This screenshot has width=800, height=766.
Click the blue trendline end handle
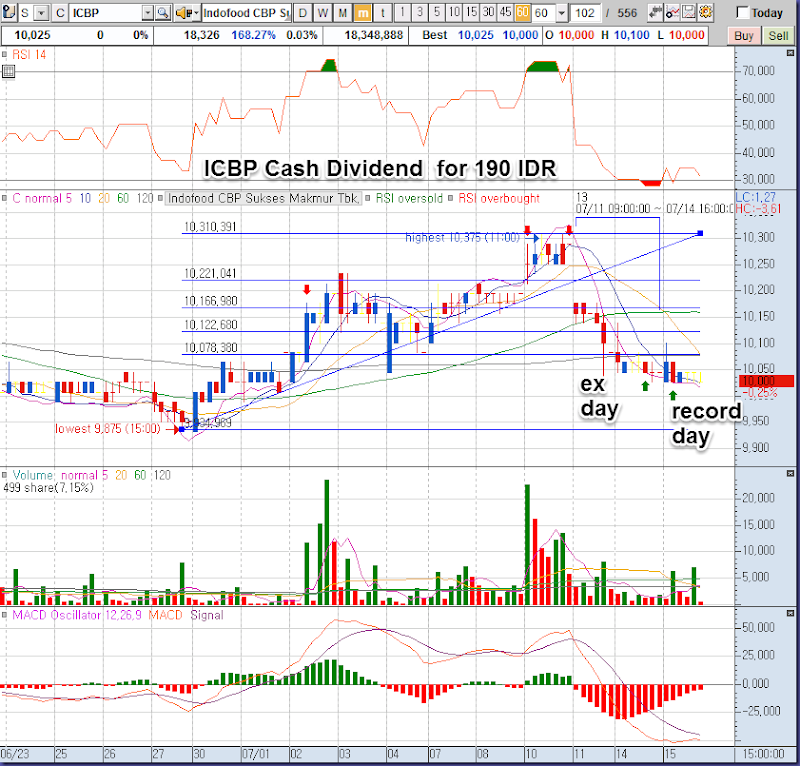click(700, 233)
